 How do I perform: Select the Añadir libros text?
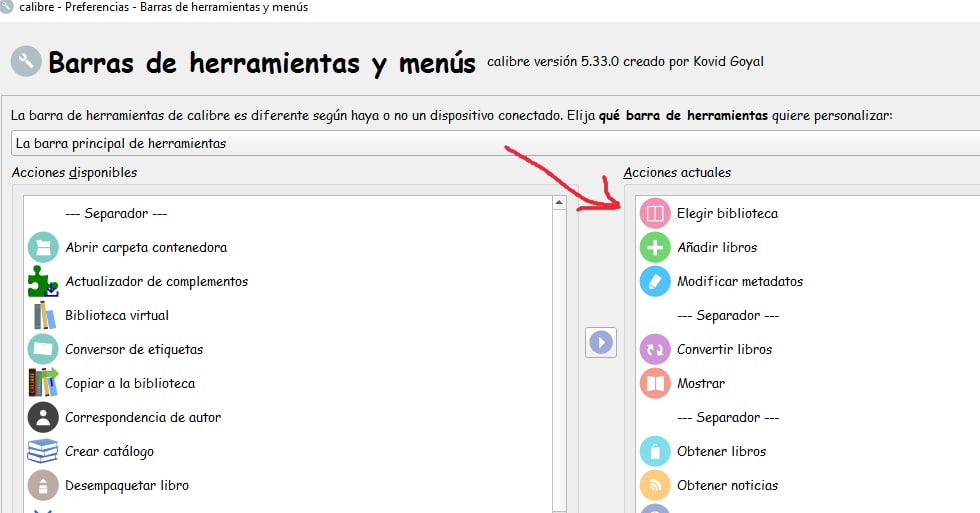717,247
